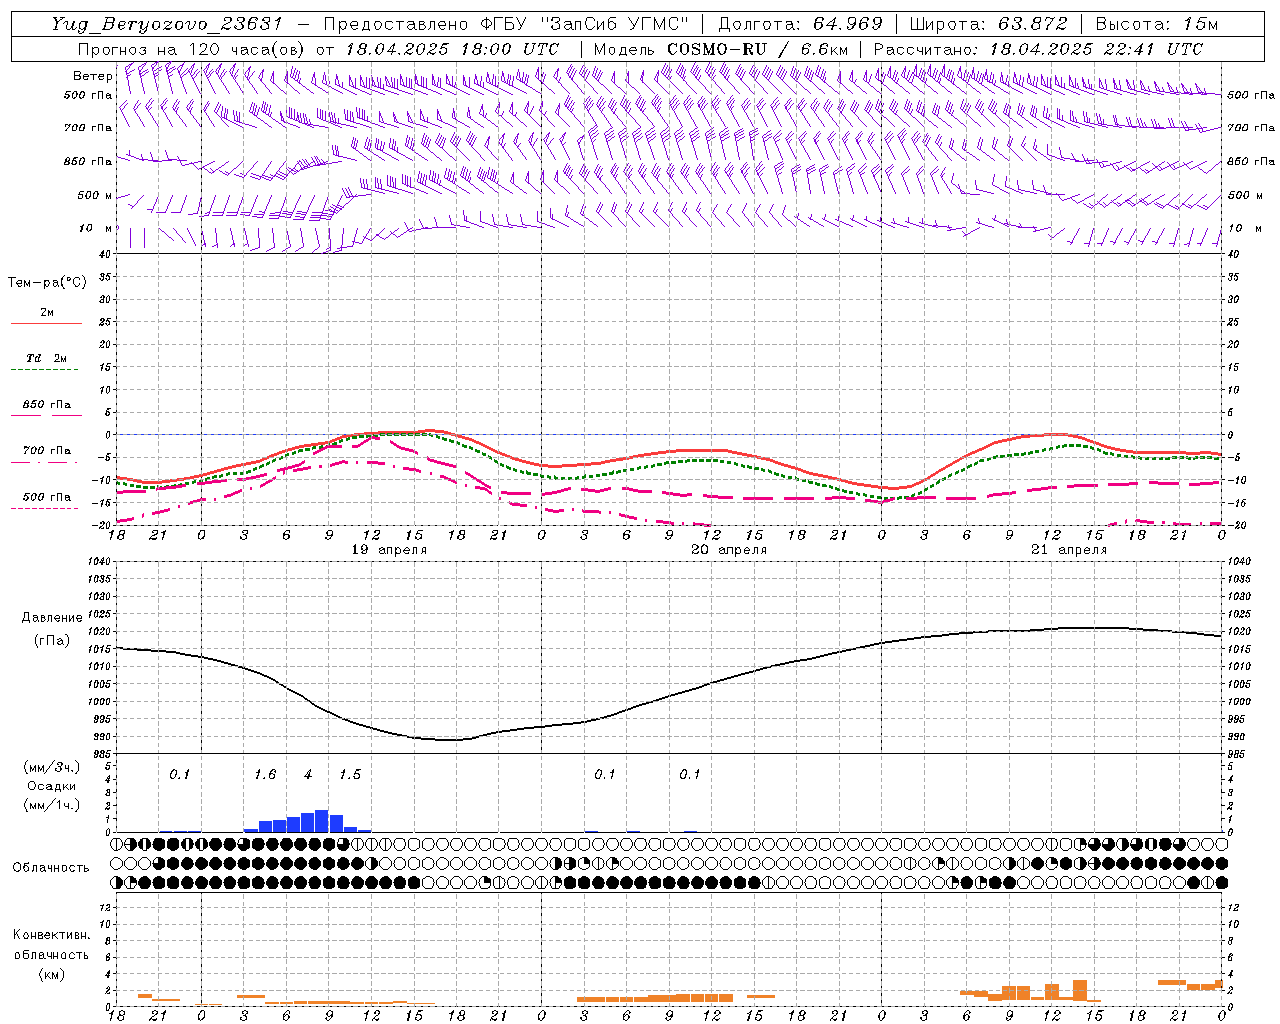Viewport: 1280px width, 1024px height.
Task: Select the 'Предоставлено ФГБУ "ЗапСиб УГМС"' header text
Action: point(506,24)
